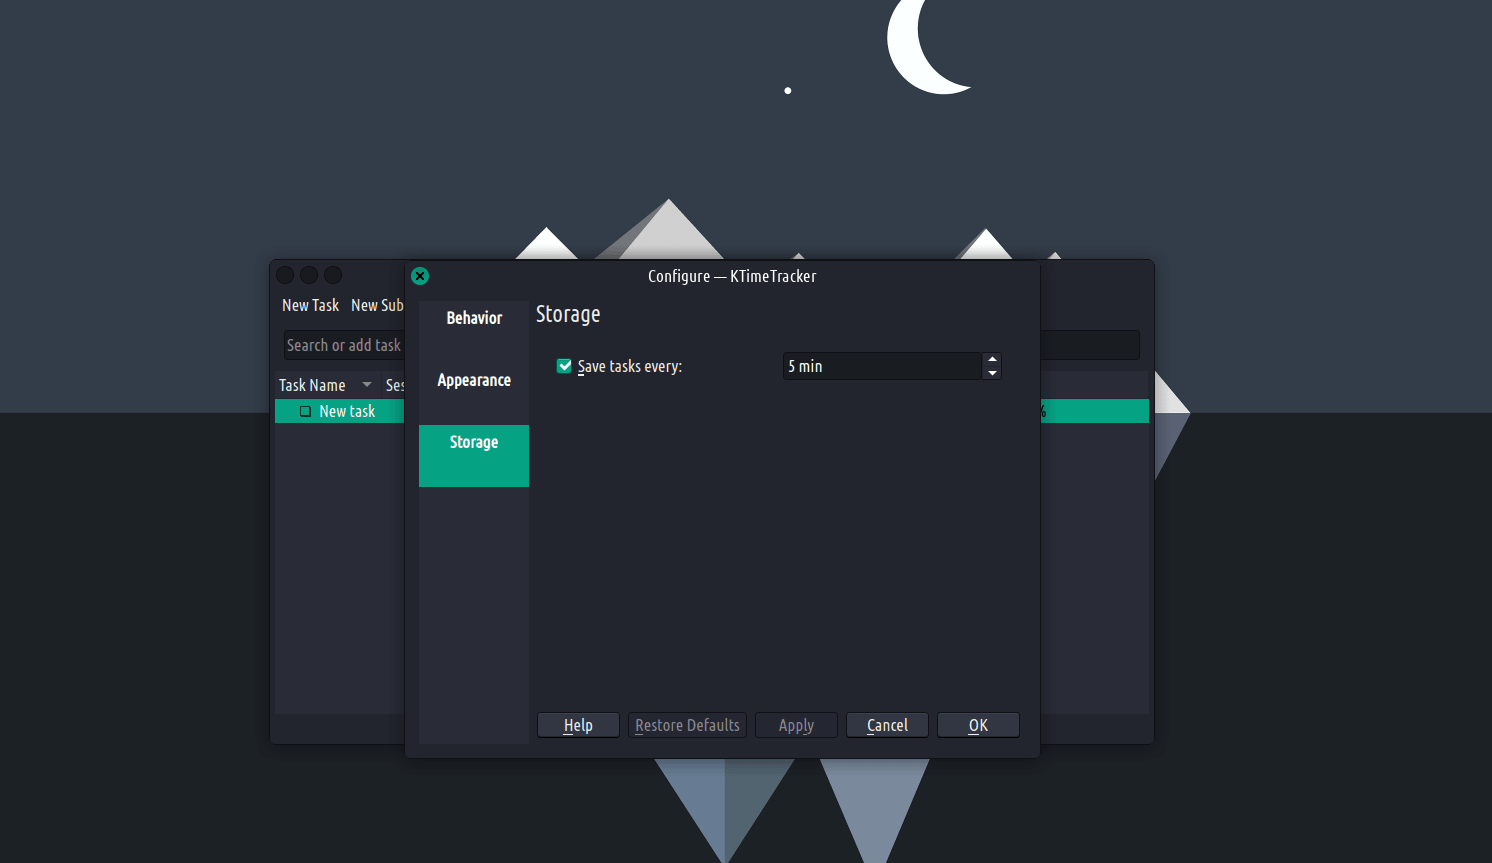Increase save interval with up arrow

point(992,359)
